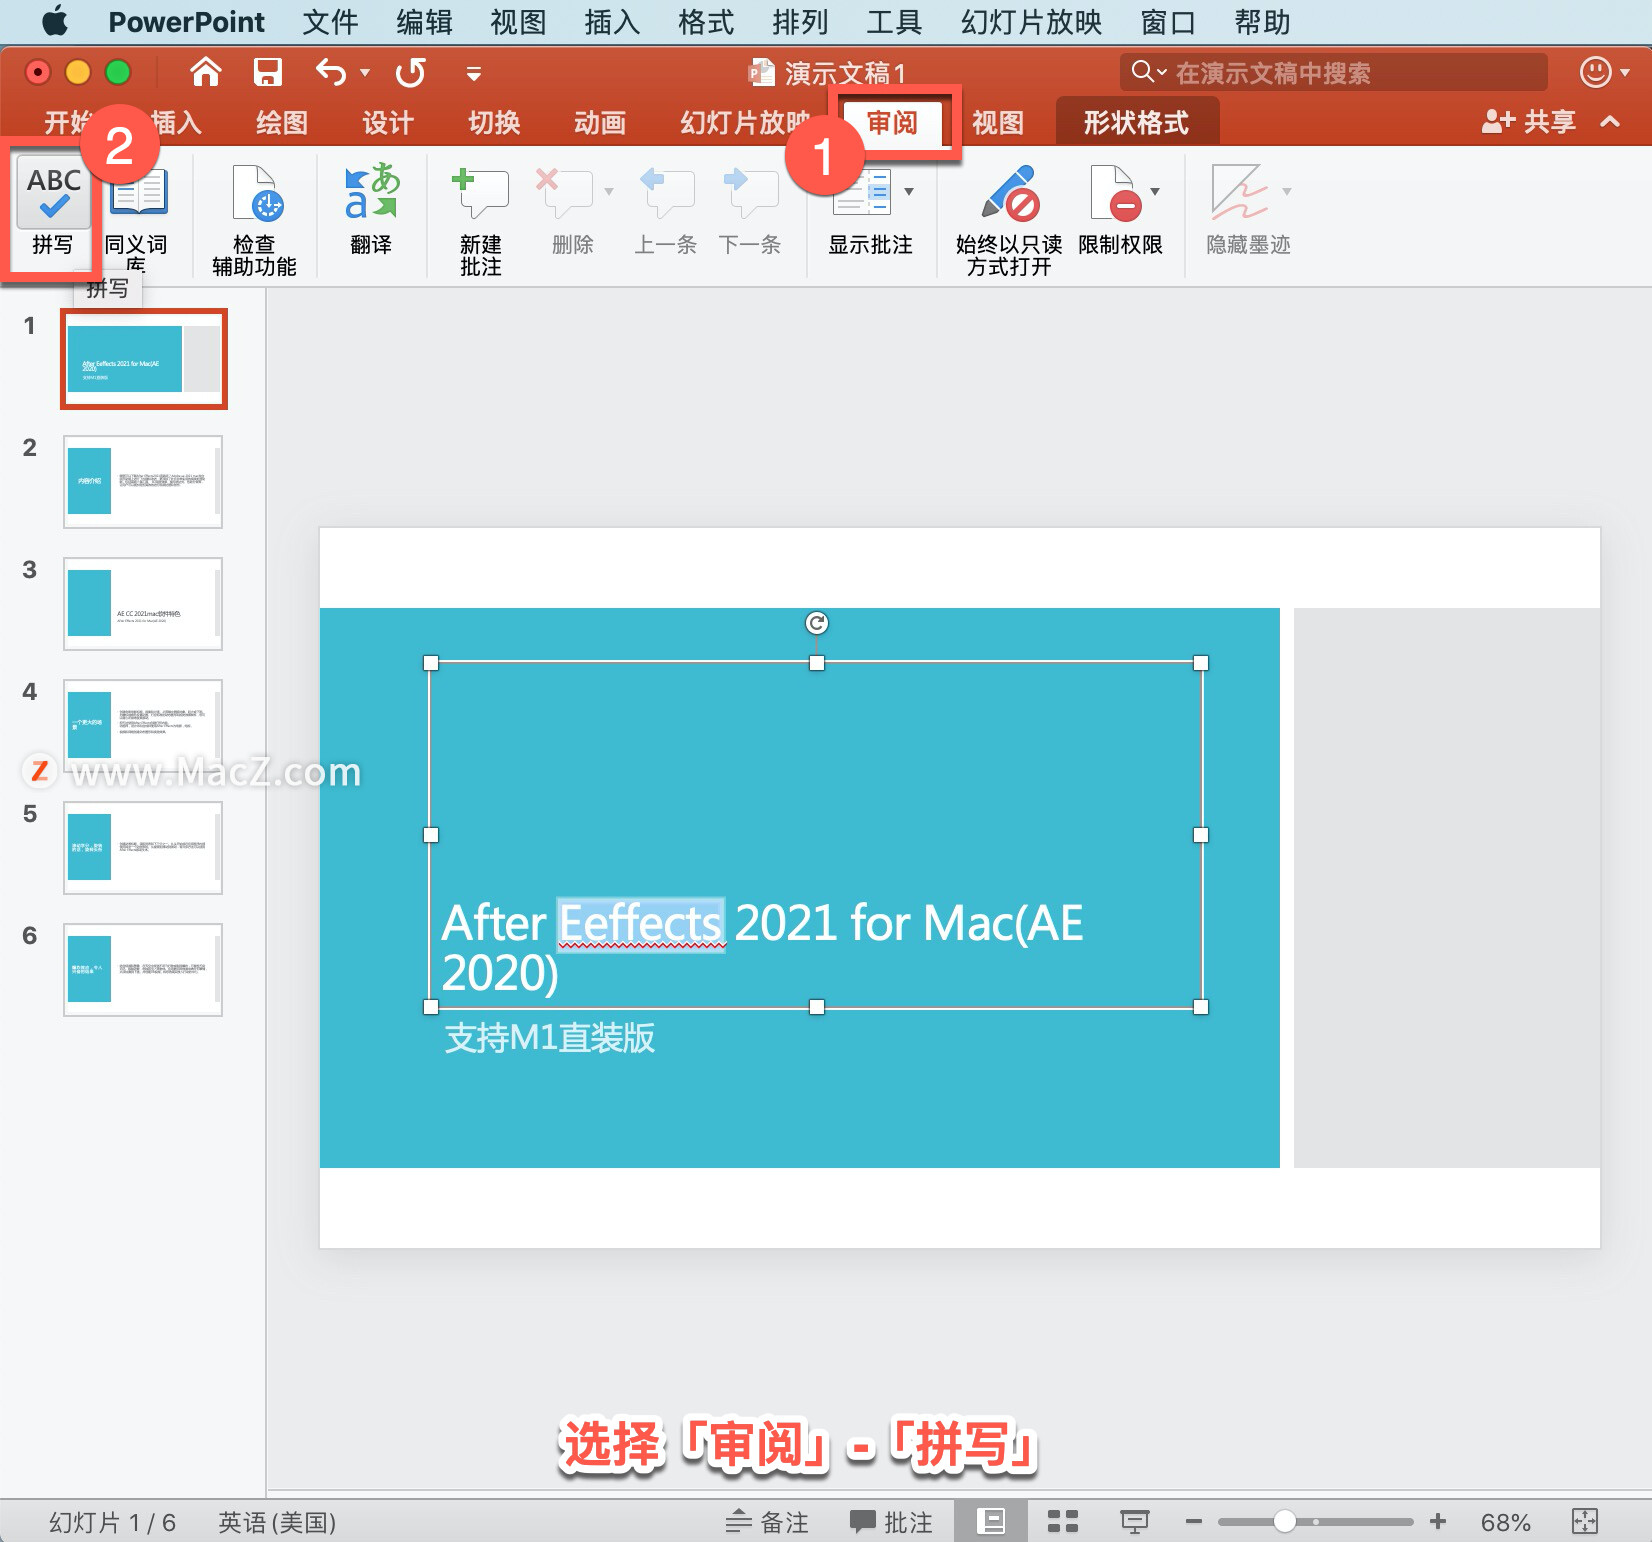This screenshot has height=1542, width=1652.
Task: Zoom in with plus button
Action: (1438, 1521)
